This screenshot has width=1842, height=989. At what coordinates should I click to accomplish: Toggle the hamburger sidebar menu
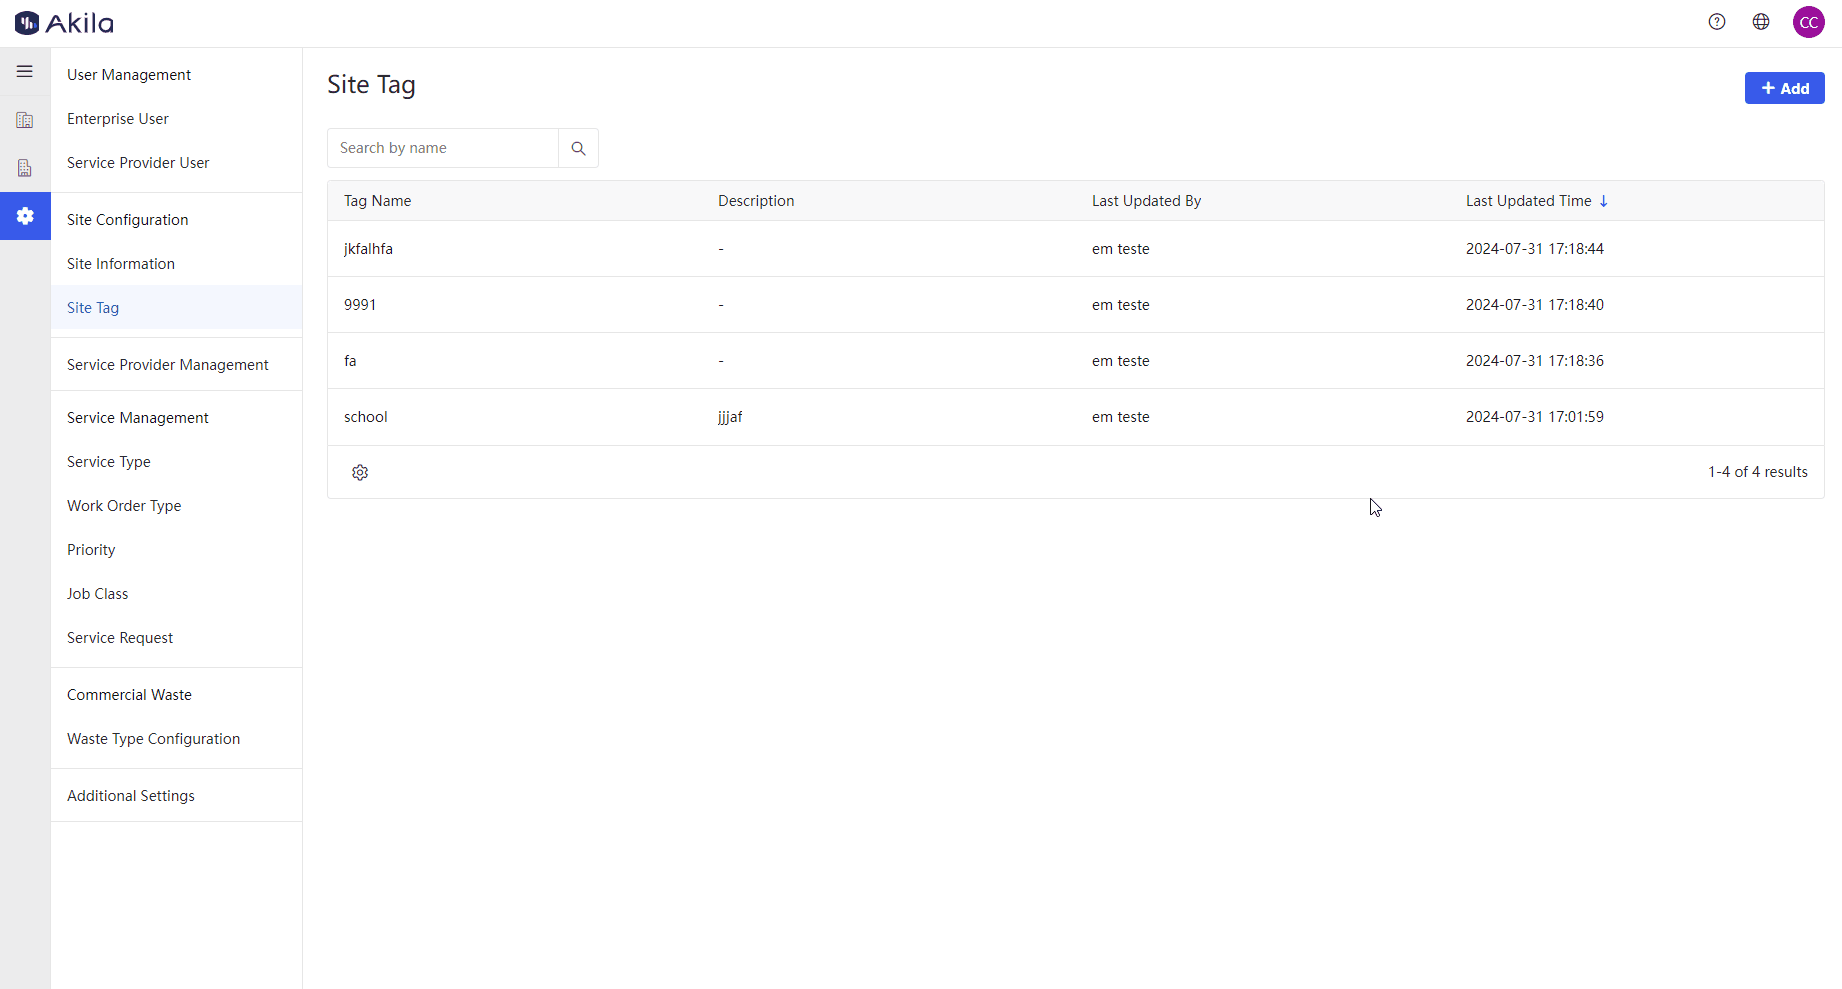25,72
